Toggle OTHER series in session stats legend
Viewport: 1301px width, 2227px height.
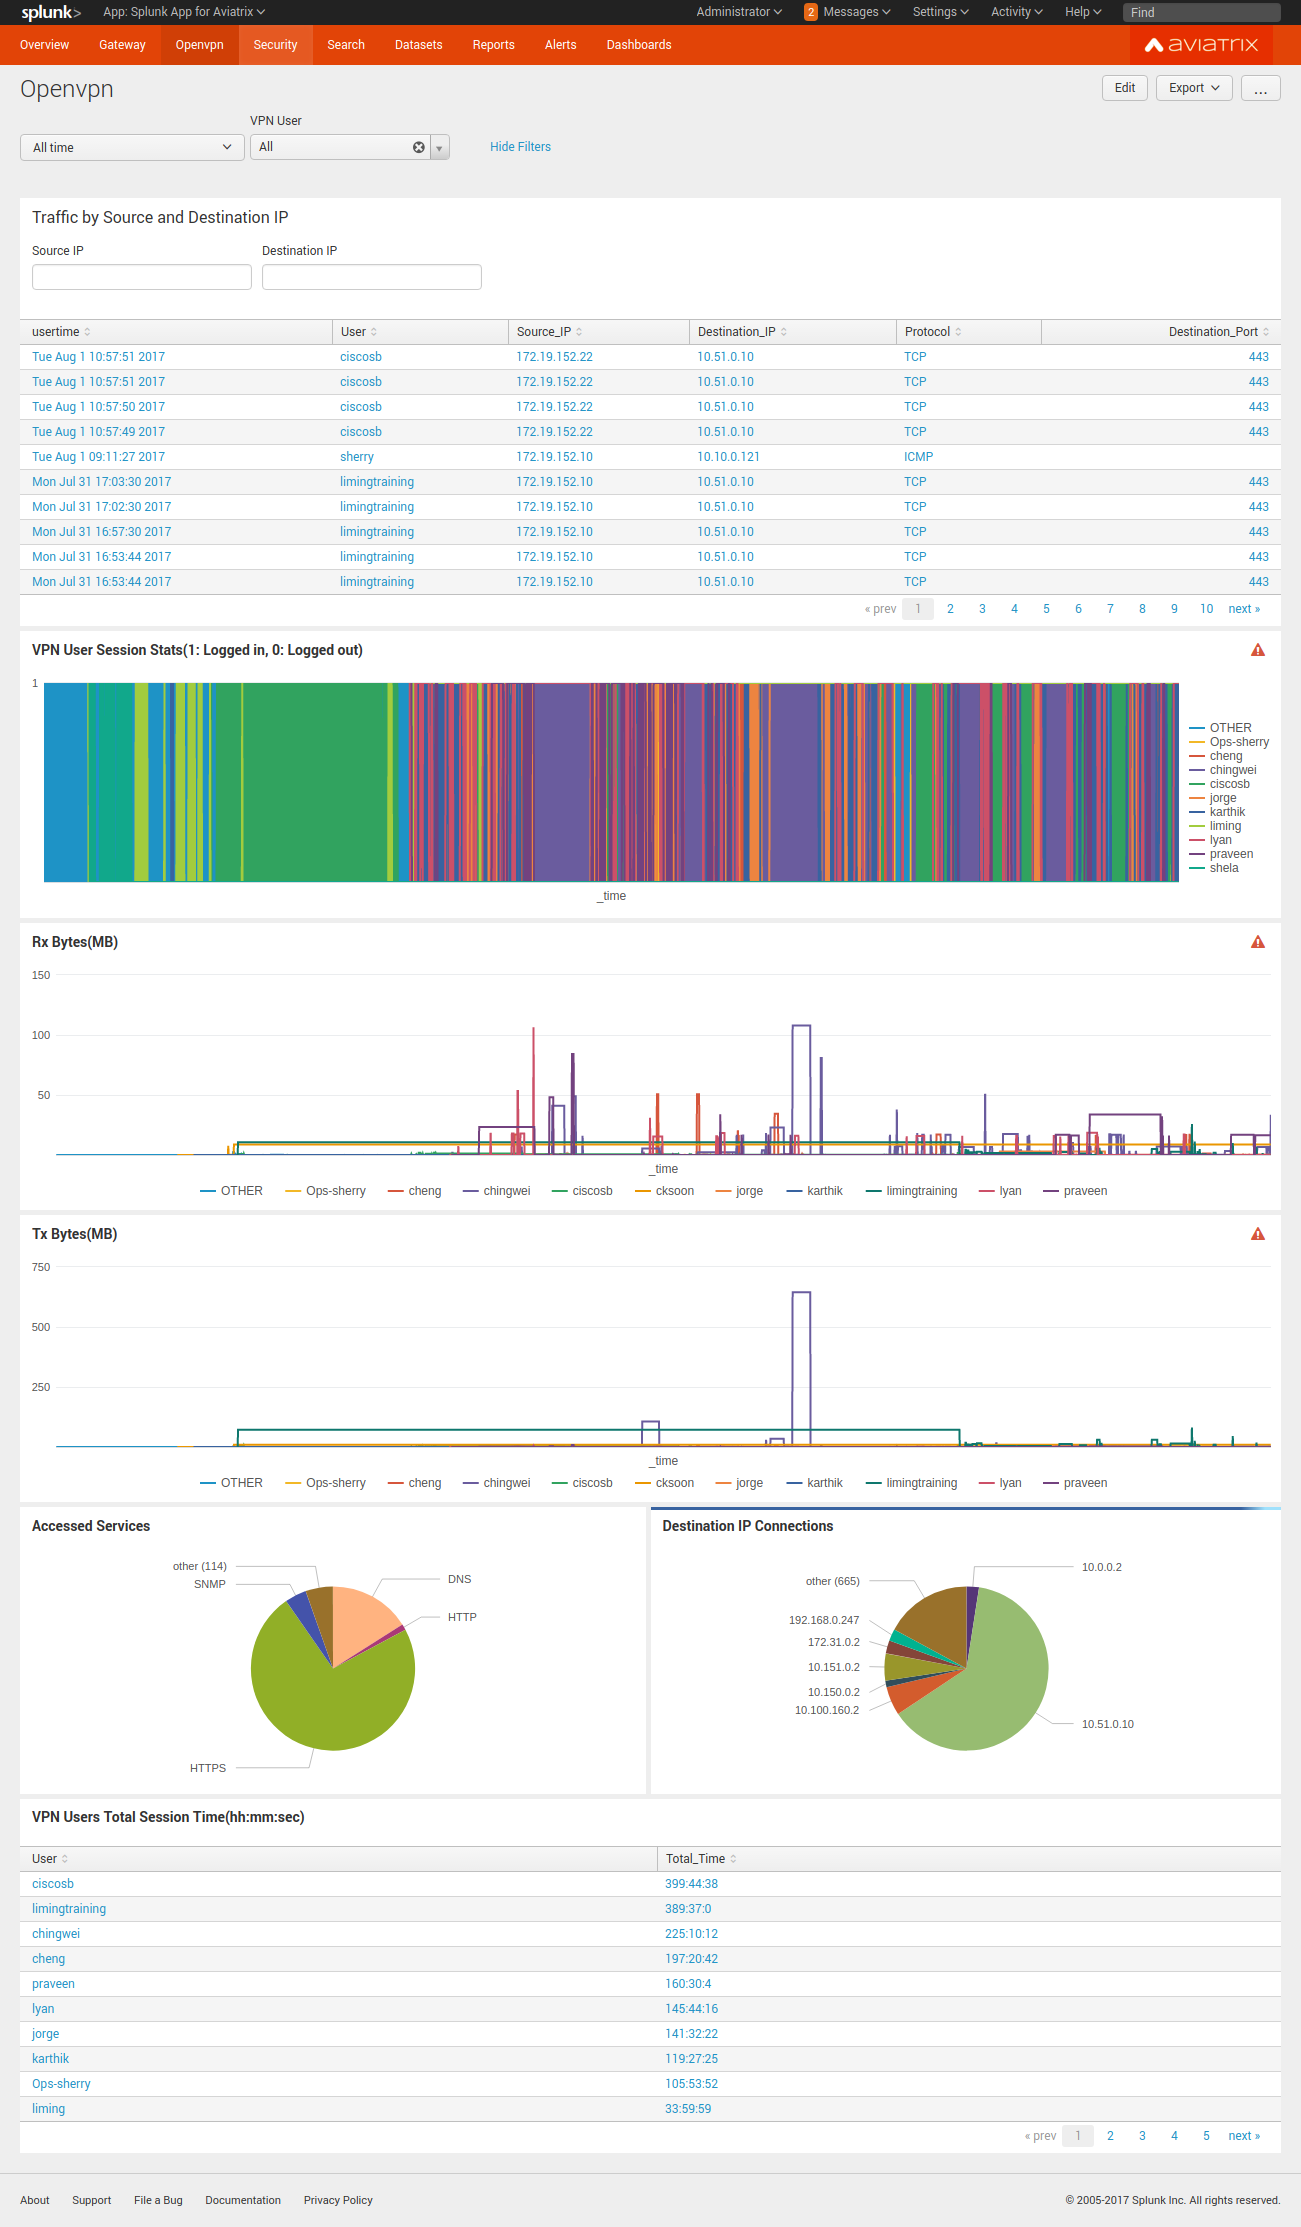click(1221, 728)
